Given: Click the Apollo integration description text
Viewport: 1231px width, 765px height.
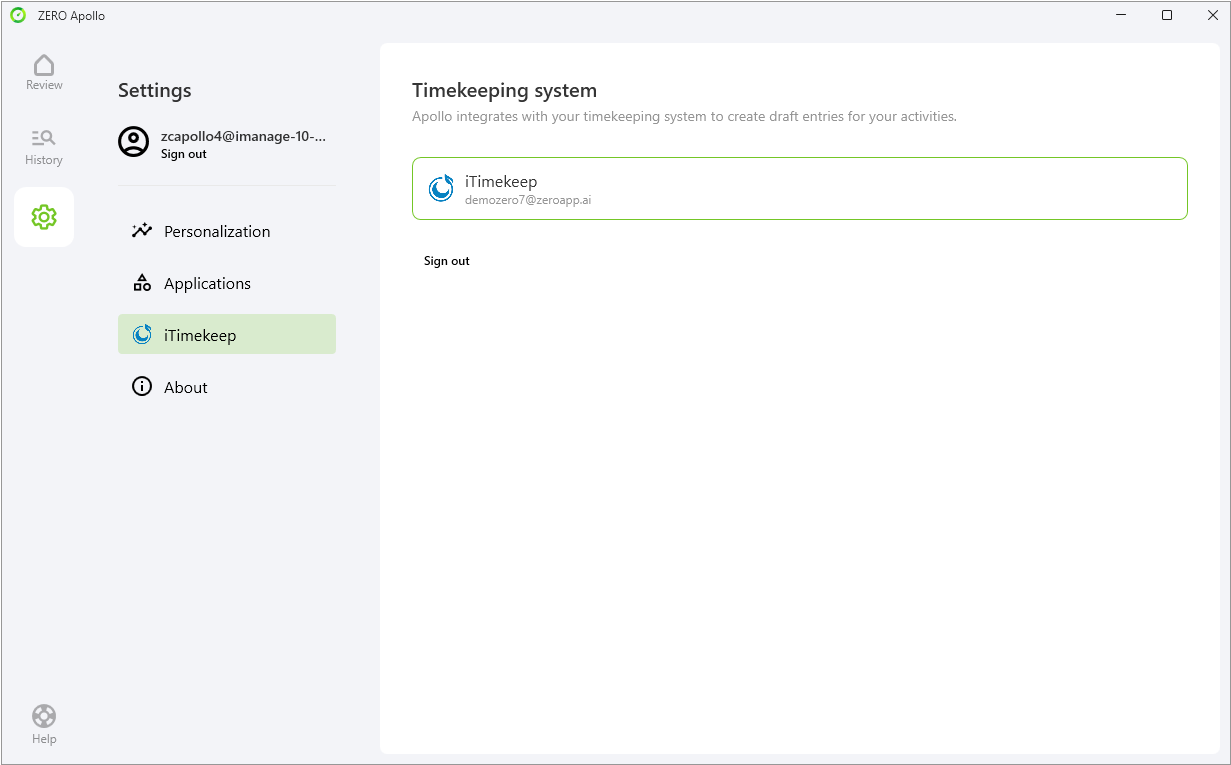Looking at the screenshot, I should tap(684, 116).
